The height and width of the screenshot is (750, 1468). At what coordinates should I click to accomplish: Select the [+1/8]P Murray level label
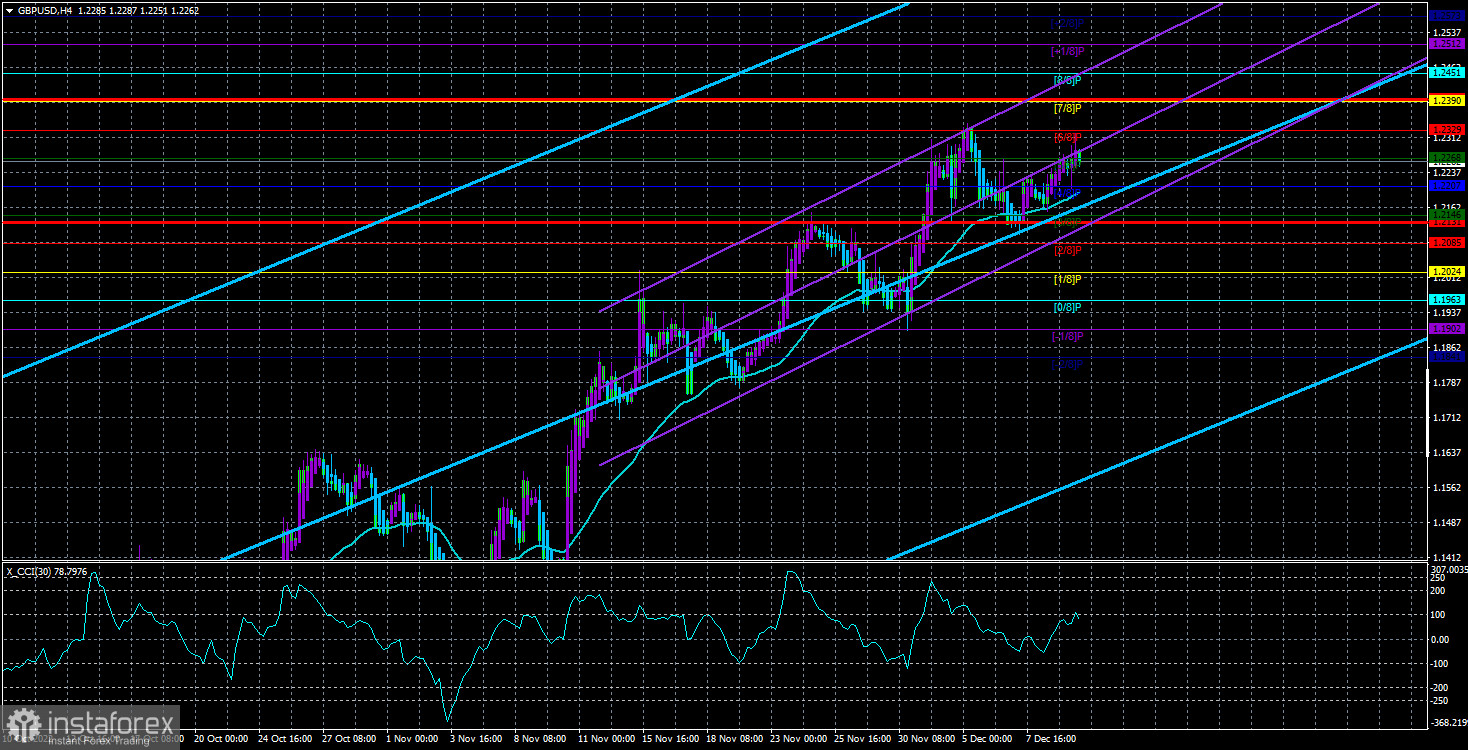(x=1066, y=51)
